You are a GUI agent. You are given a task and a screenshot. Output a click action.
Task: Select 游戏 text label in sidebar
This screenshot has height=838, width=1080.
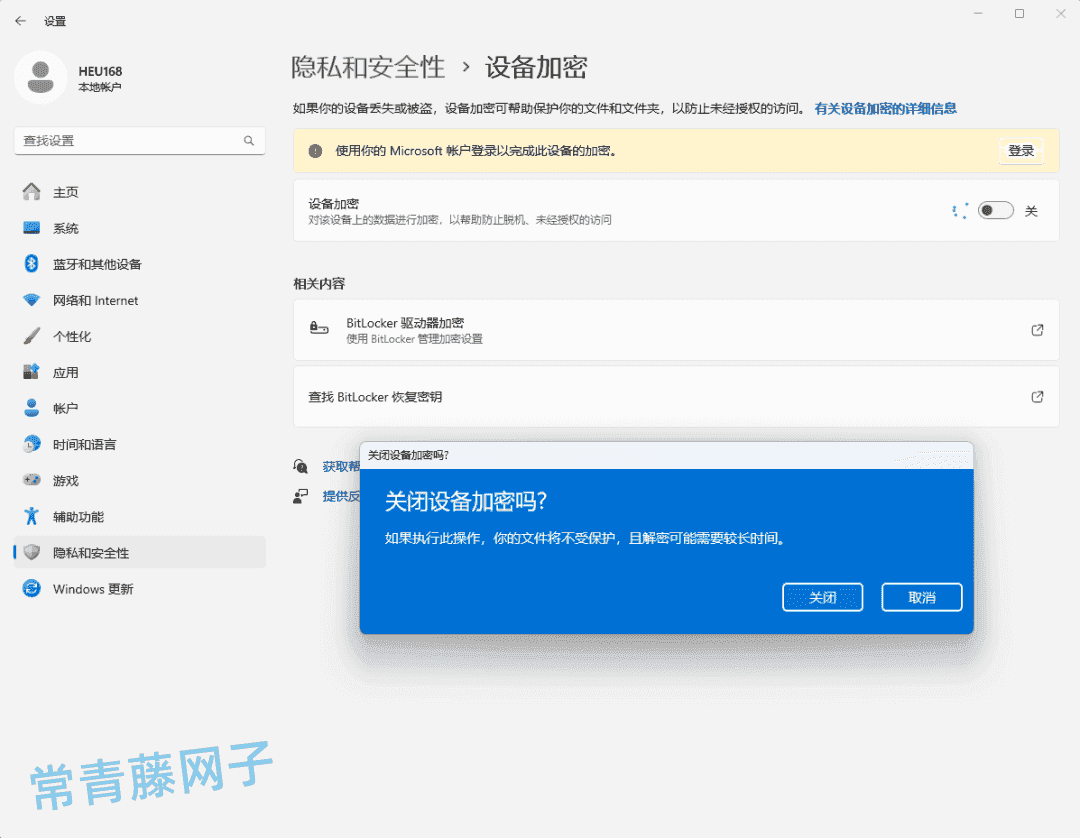66,481
